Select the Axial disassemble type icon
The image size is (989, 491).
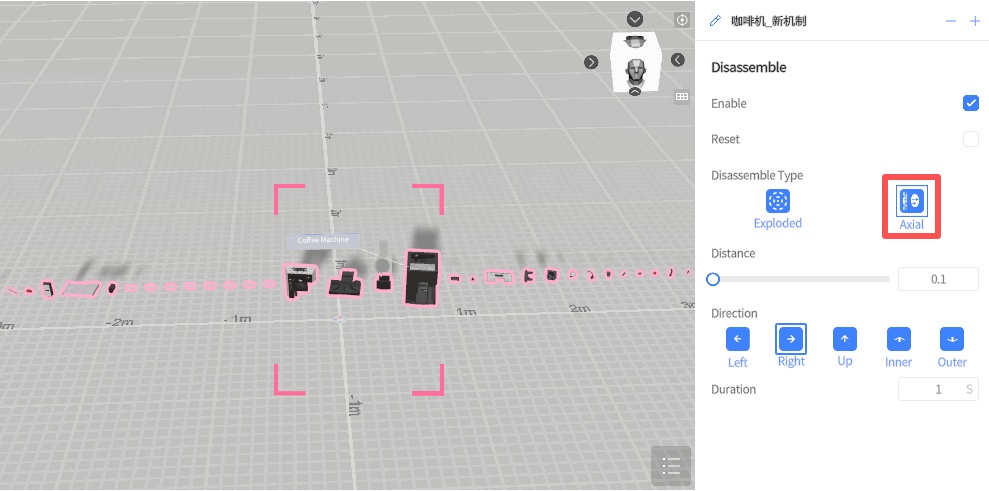pos(911,200)
